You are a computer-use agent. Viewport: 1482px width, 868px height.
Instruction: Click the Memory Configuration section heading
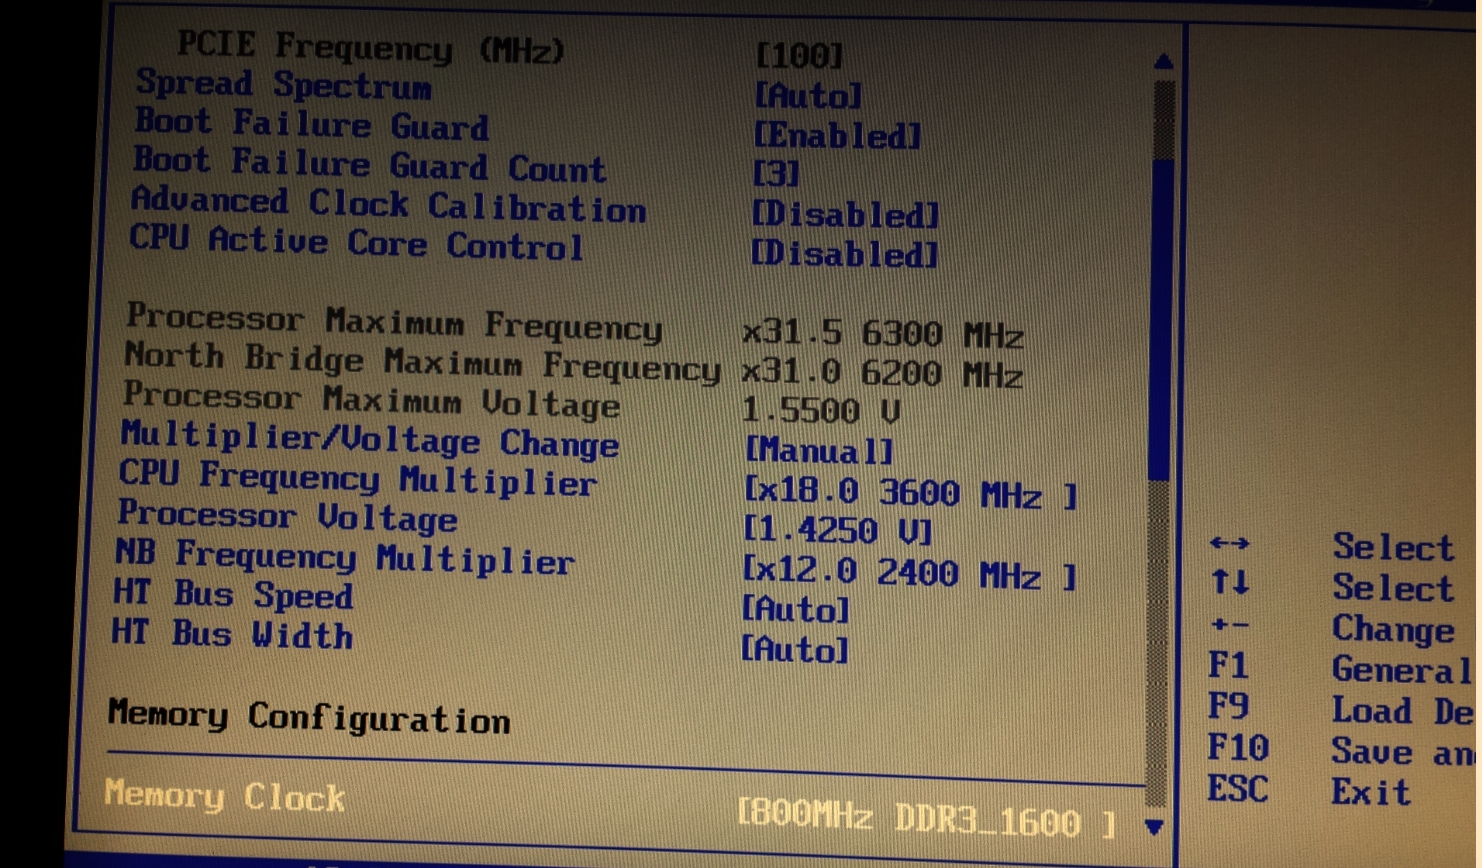pos(309,717)
